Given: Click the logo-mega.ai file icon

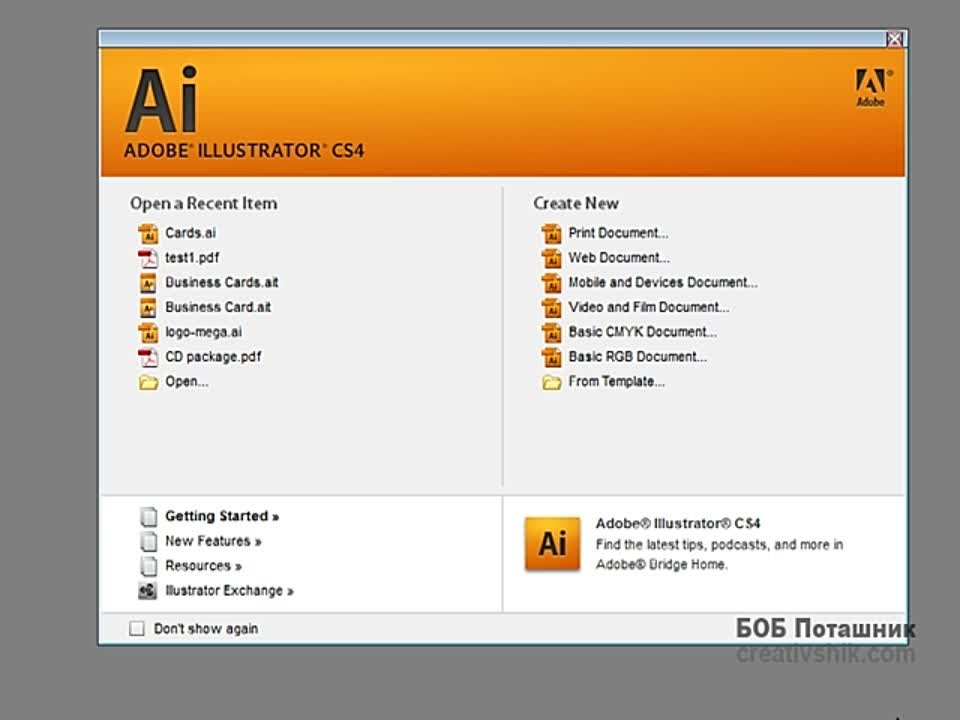Looking at the screenshot, I should click(x=149, y=332).
